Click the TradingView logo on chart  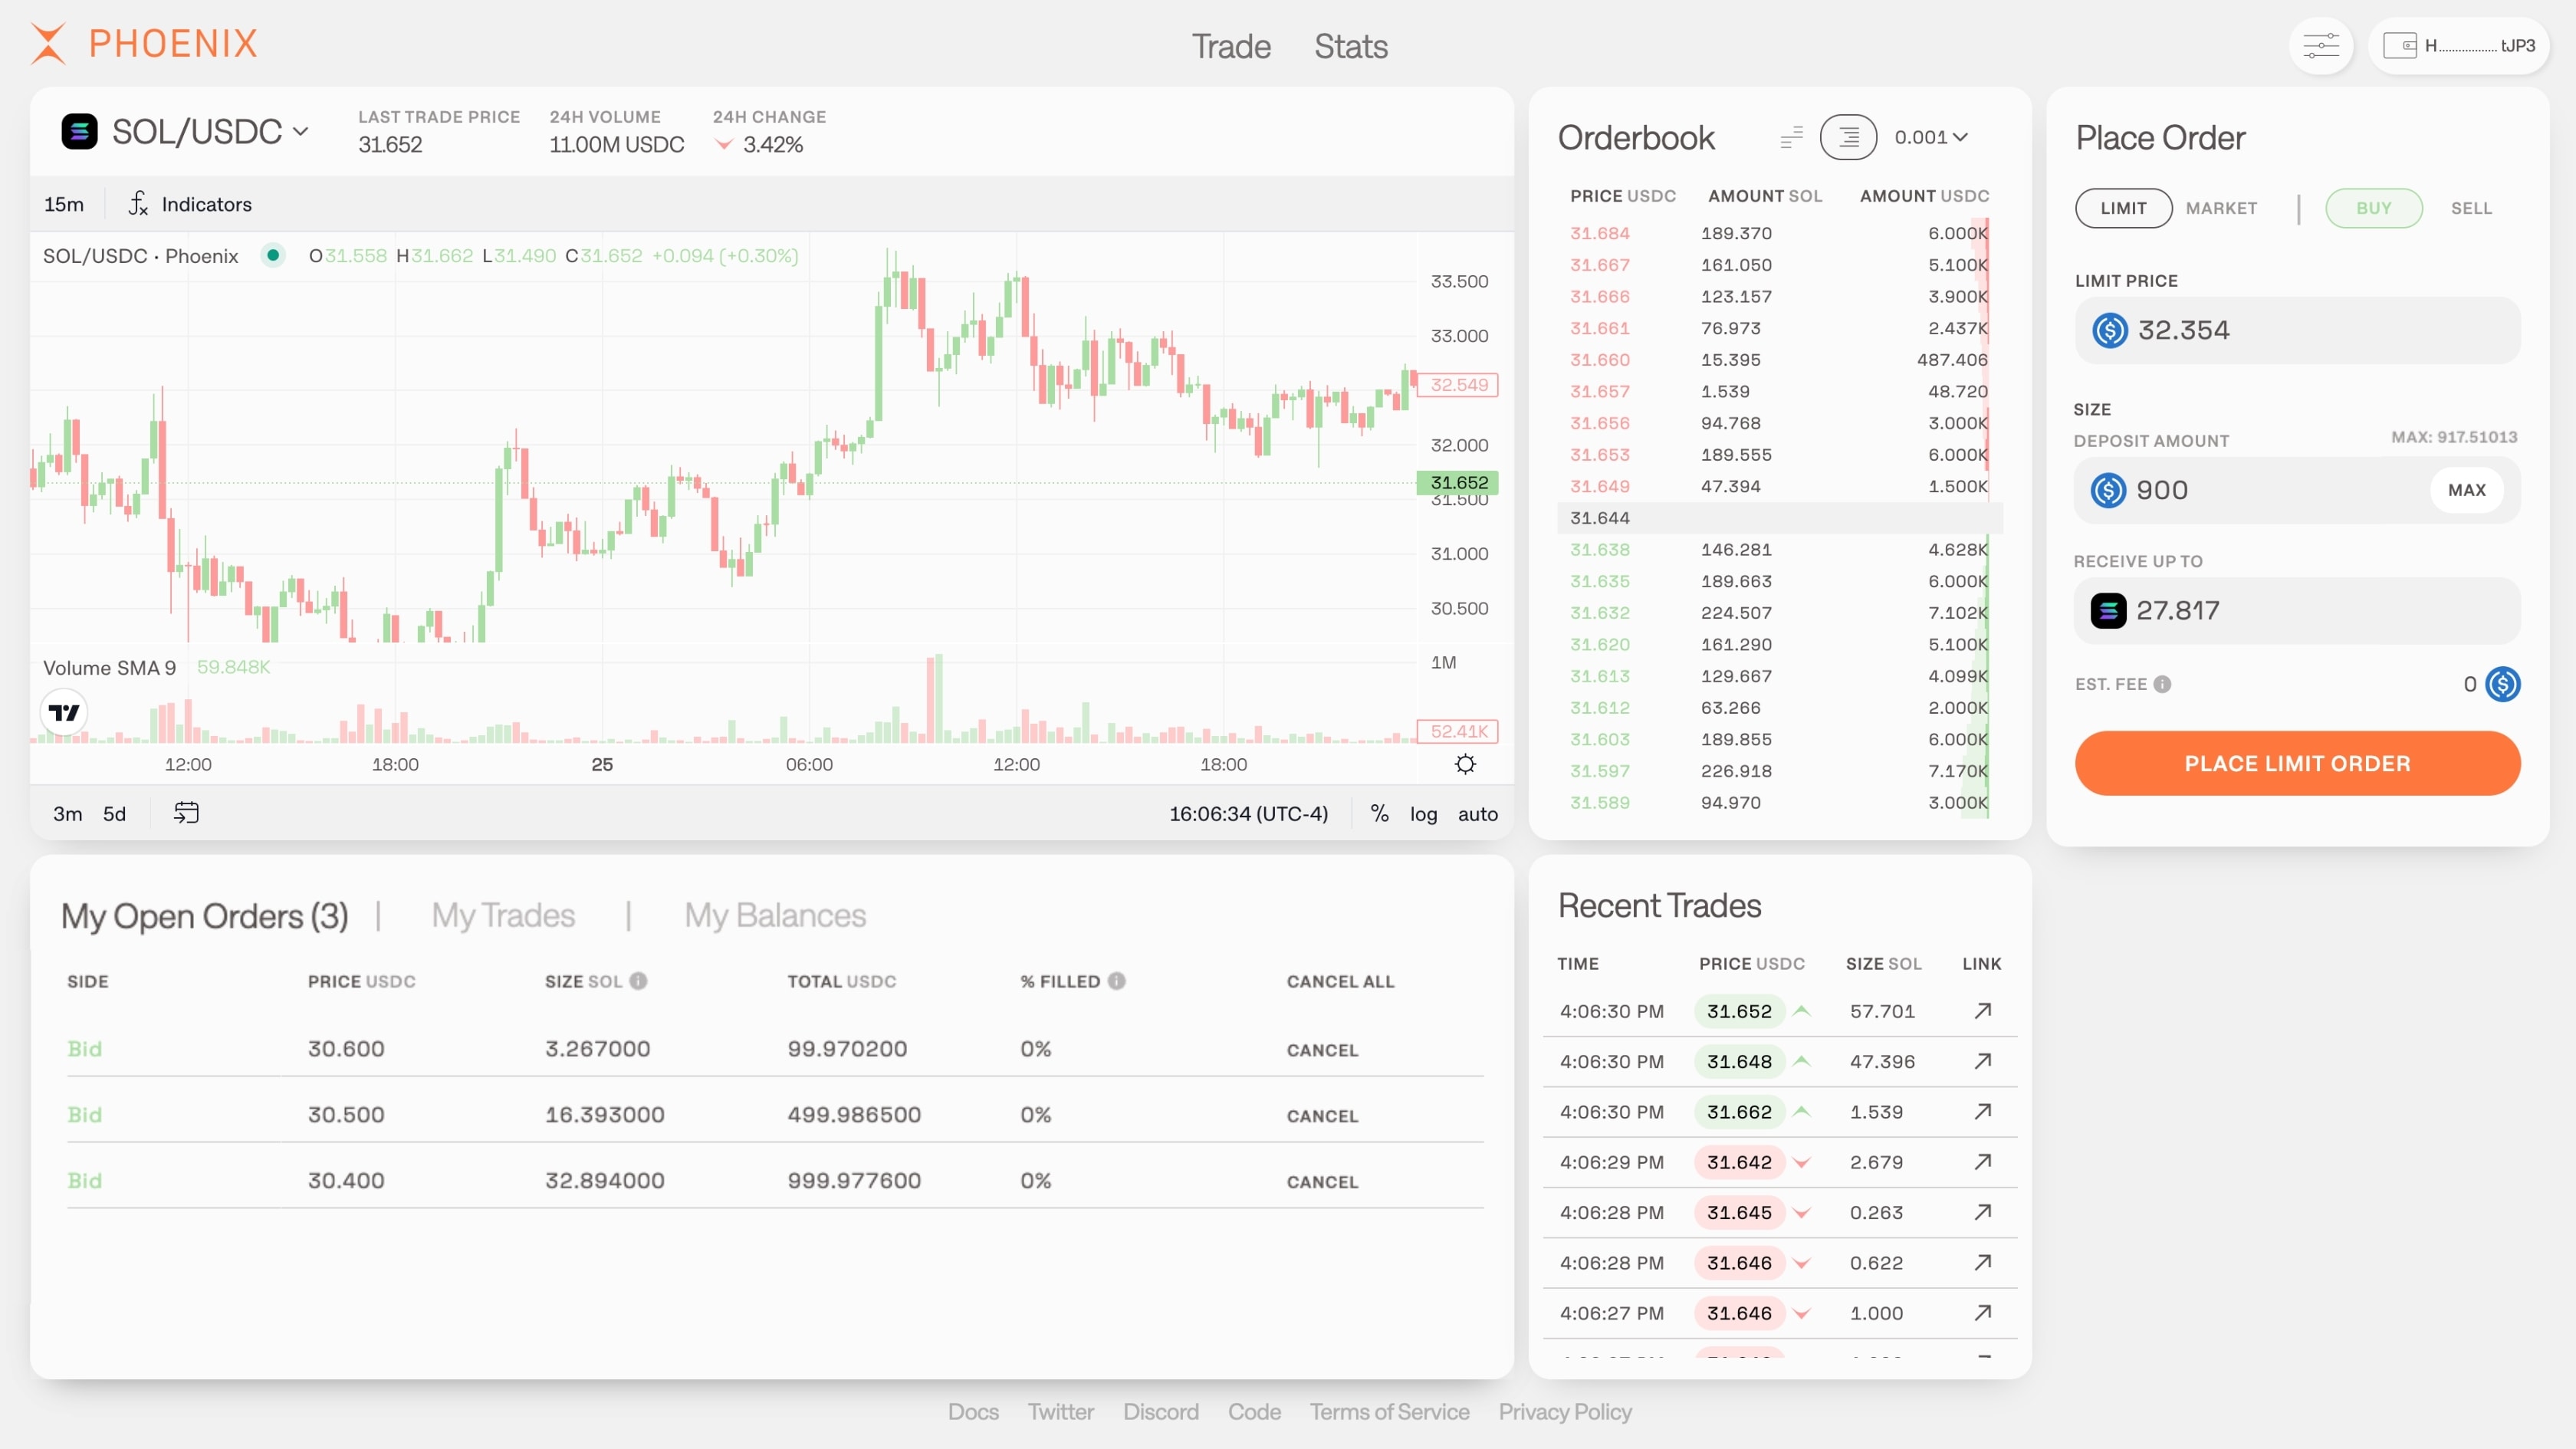coord(64,712)
